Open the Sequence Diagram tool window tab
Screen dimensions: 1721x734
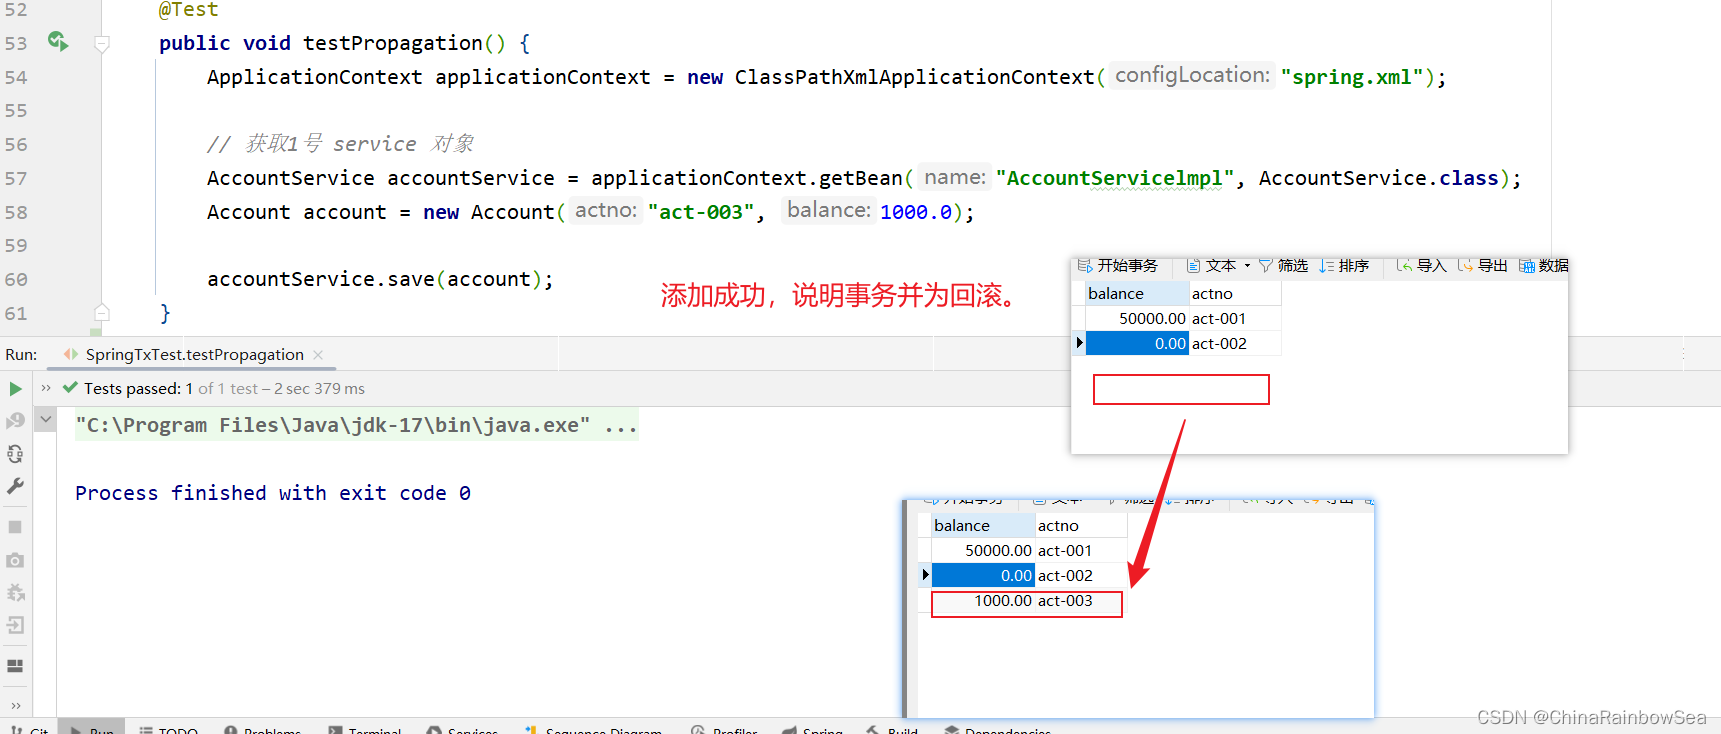(x=593, y=729)
